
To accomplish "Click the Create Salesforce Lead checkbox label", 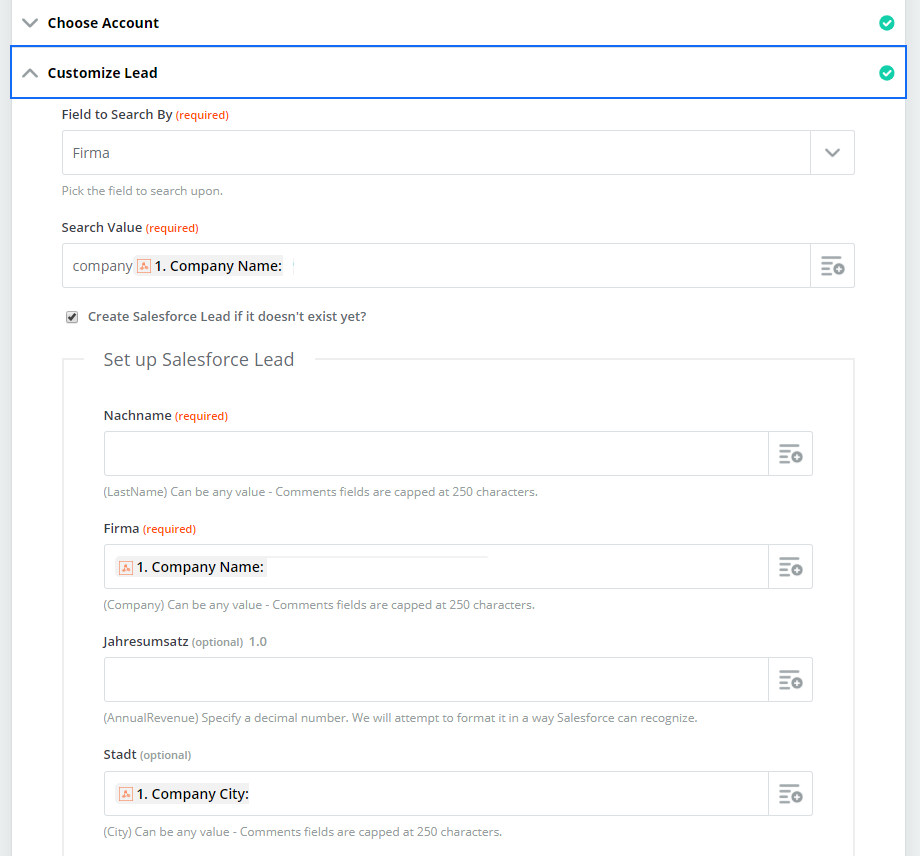I will (227, 317).
